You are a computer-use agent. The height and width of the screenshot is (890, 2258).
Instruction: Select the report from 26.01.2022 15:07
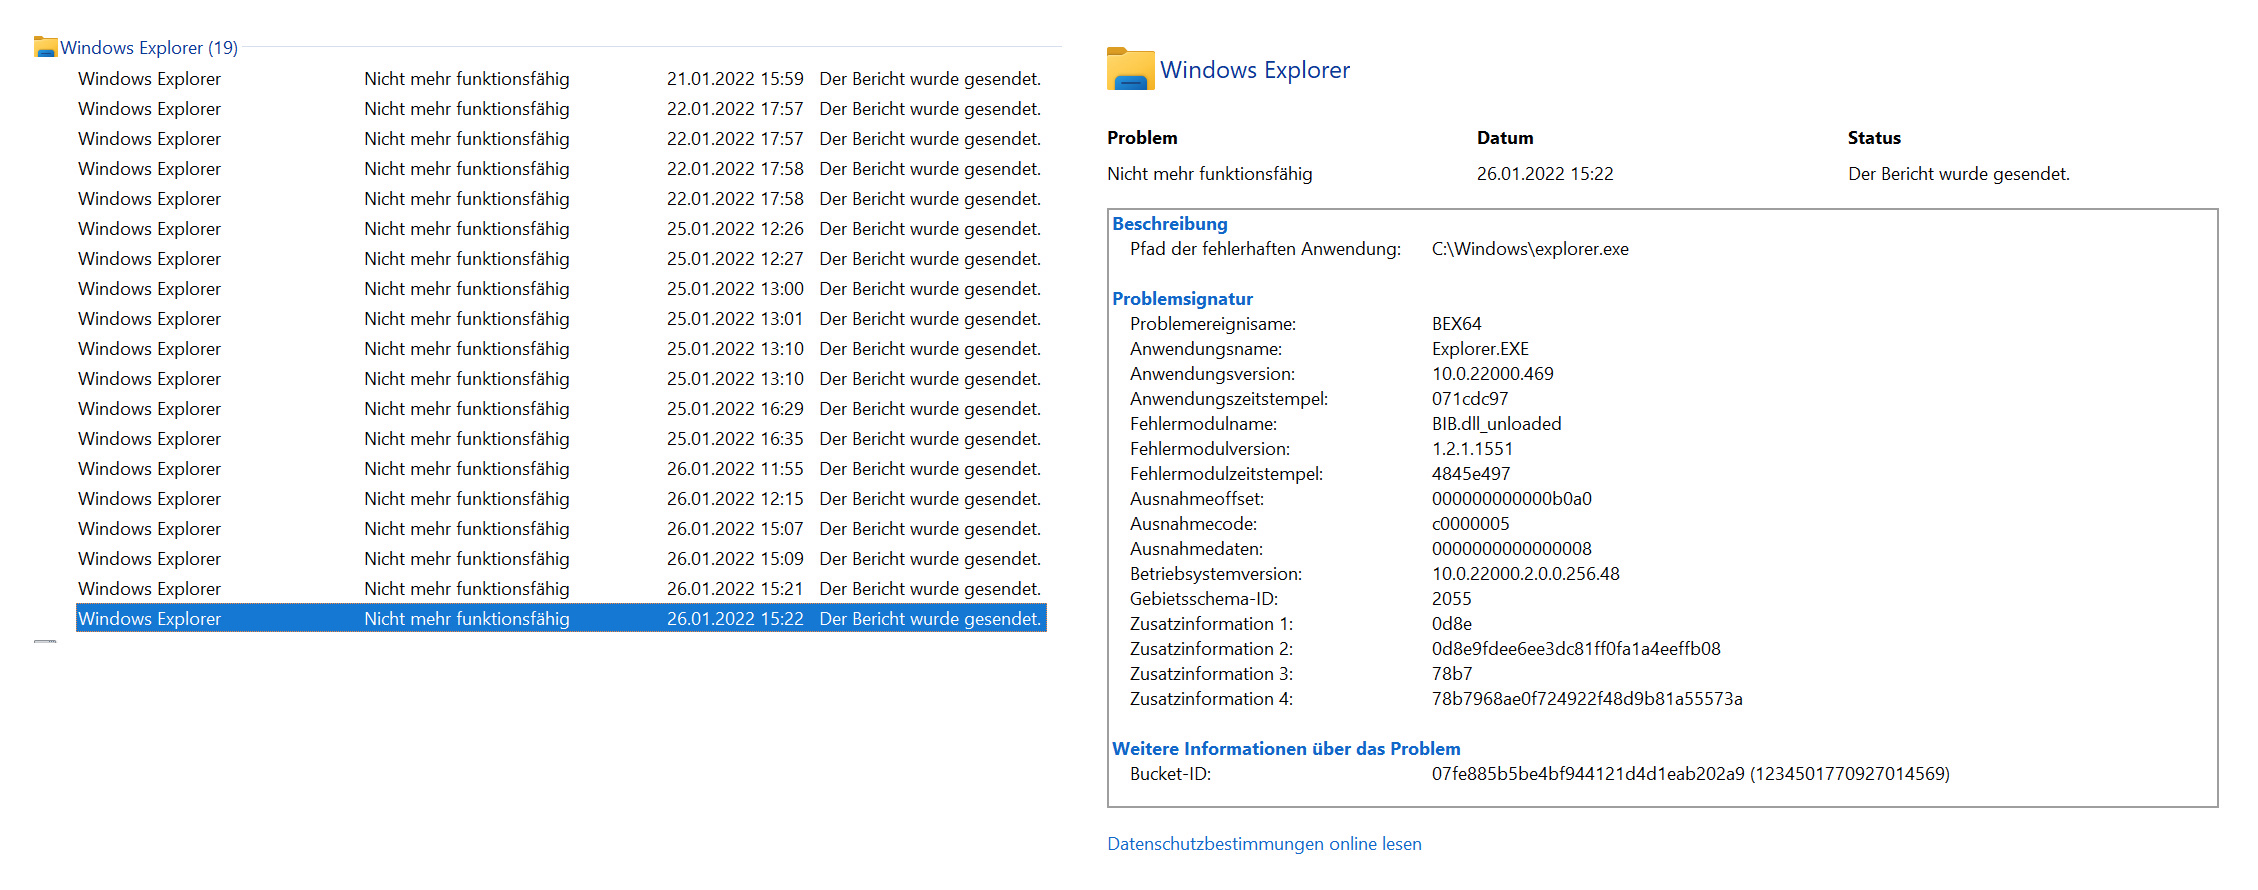tap(561, 528)
